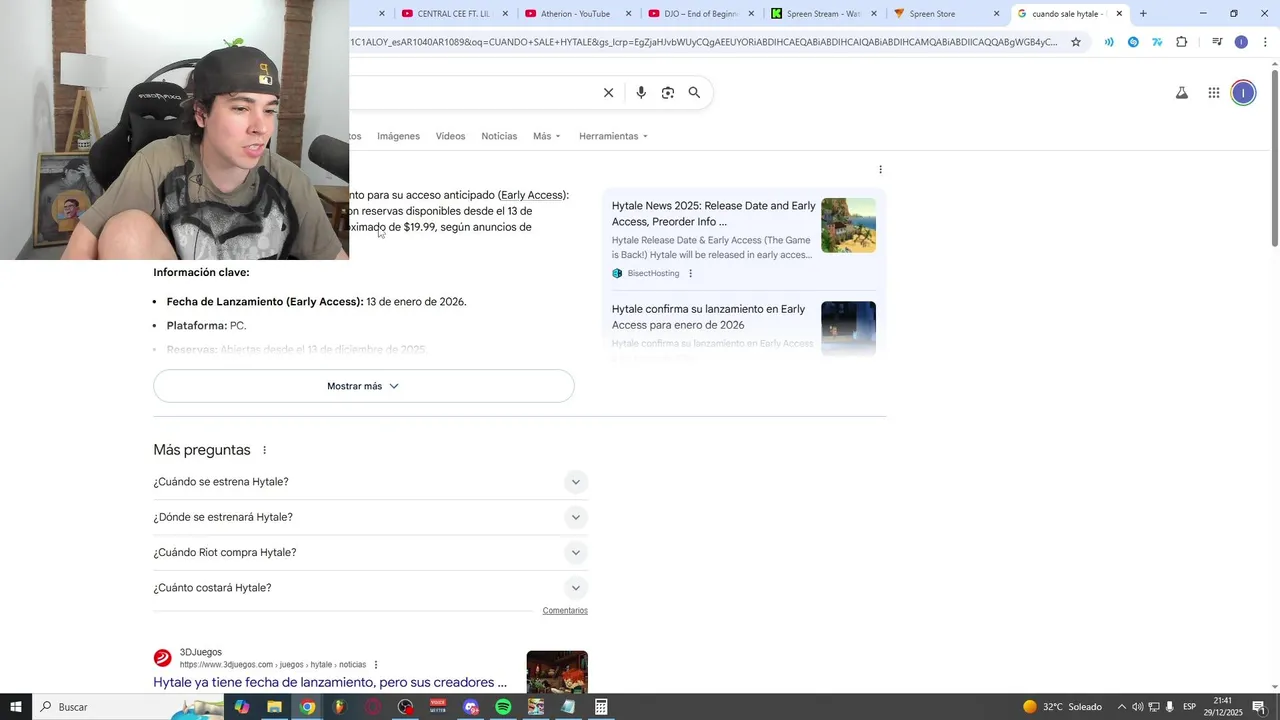Switch to the Imágenes search tab
This screenshot has width=1280, height=720.
click(x=398, y=136)
